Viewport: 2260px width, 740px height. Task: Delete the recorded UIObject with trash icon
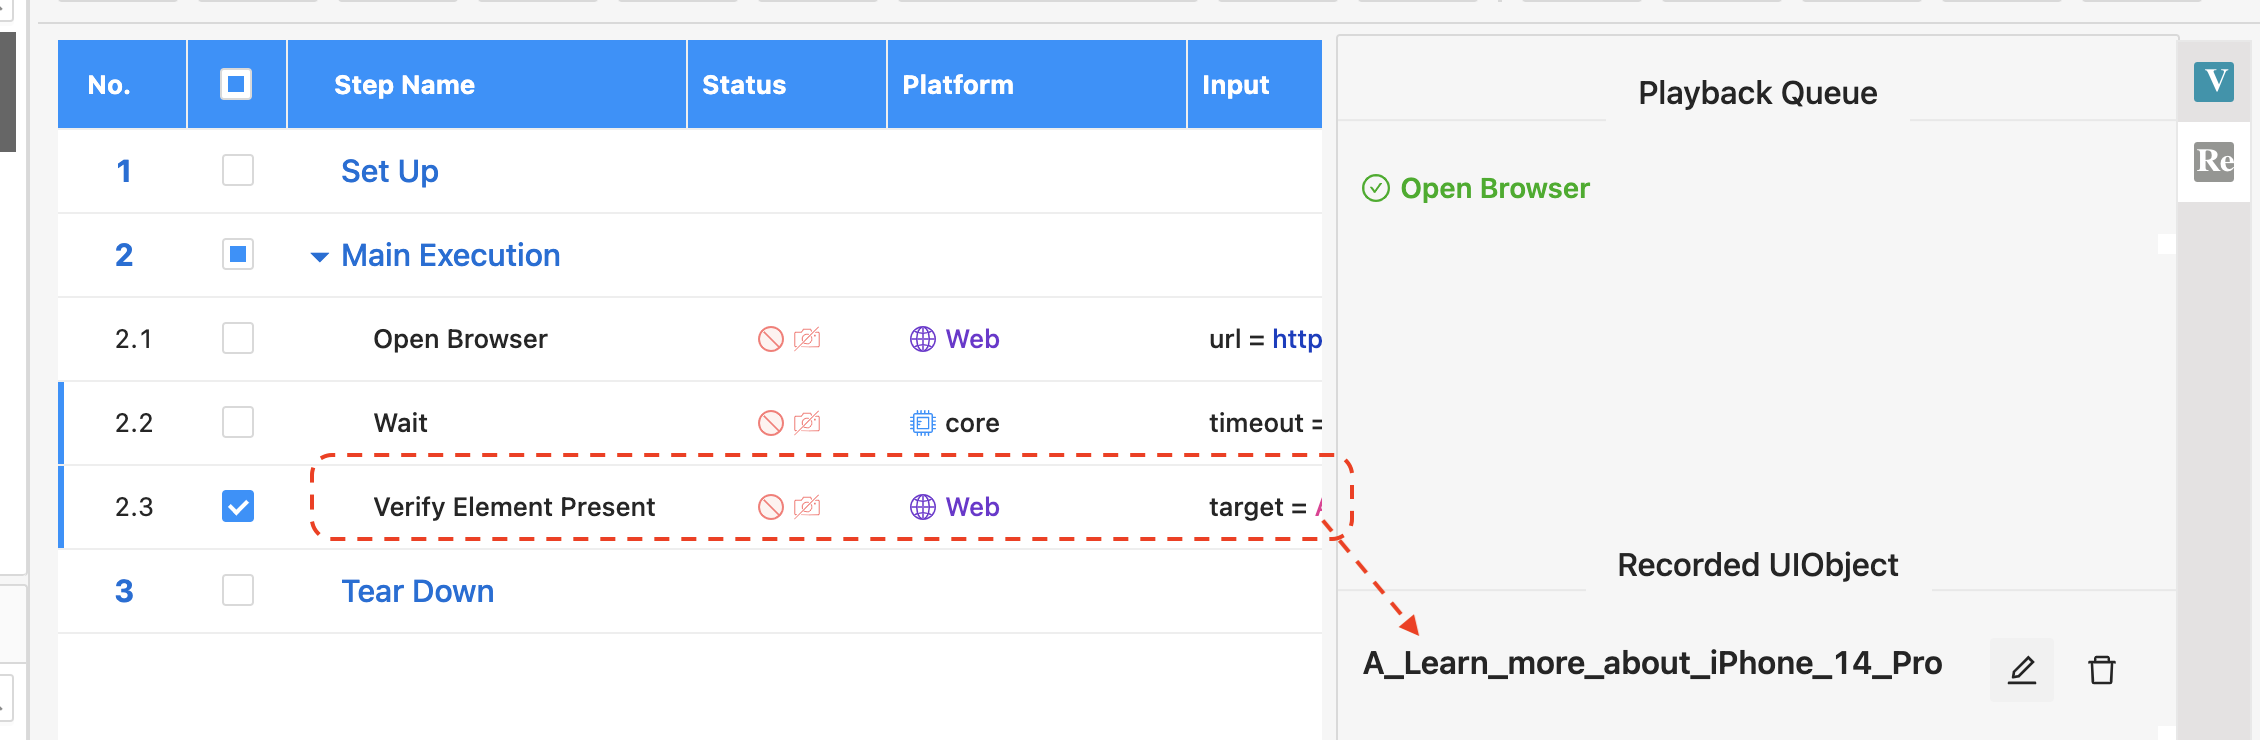[x=2101, y=669]
